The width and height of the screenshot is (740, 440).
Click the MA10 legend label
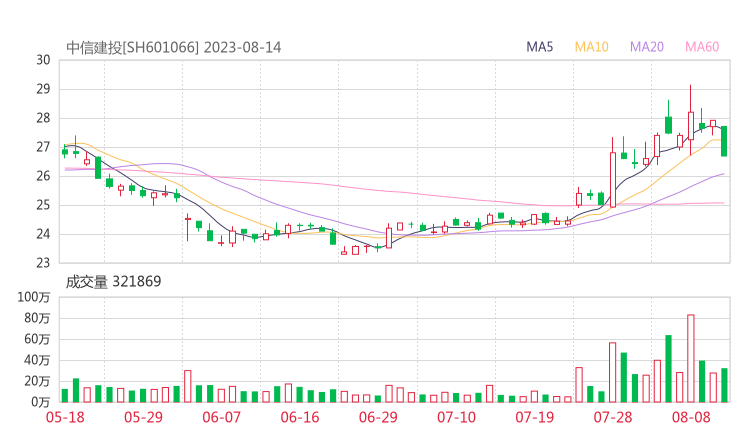591,47
